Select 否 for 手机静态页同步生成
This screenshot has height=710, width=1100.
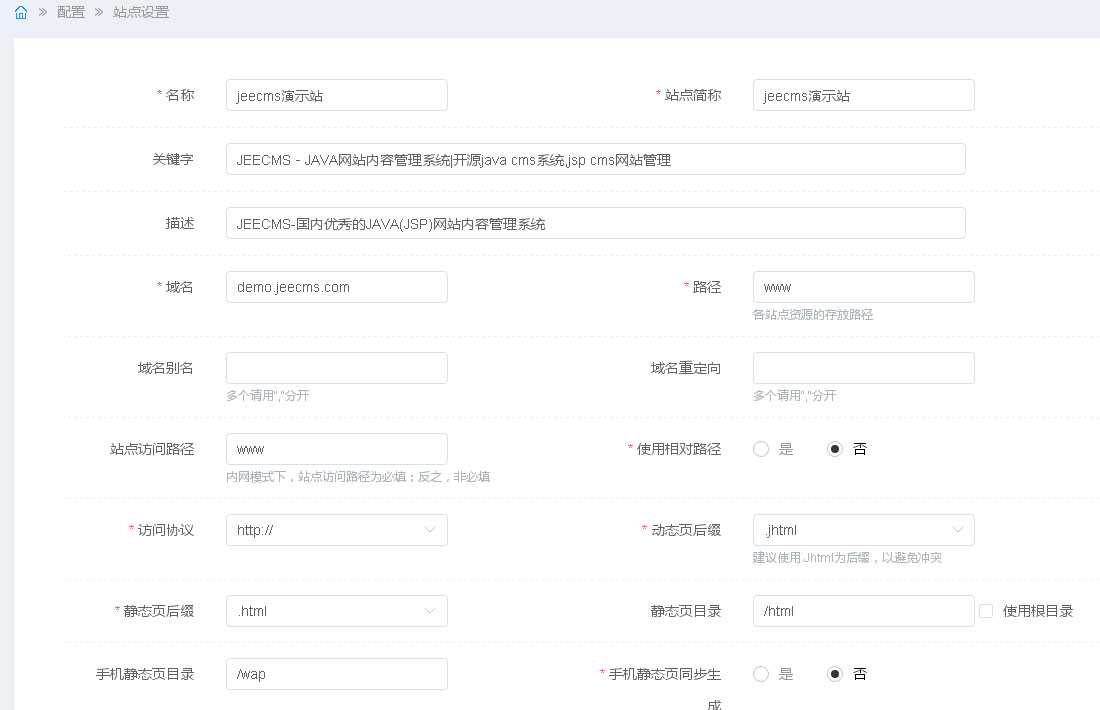(x=835, y=674)
